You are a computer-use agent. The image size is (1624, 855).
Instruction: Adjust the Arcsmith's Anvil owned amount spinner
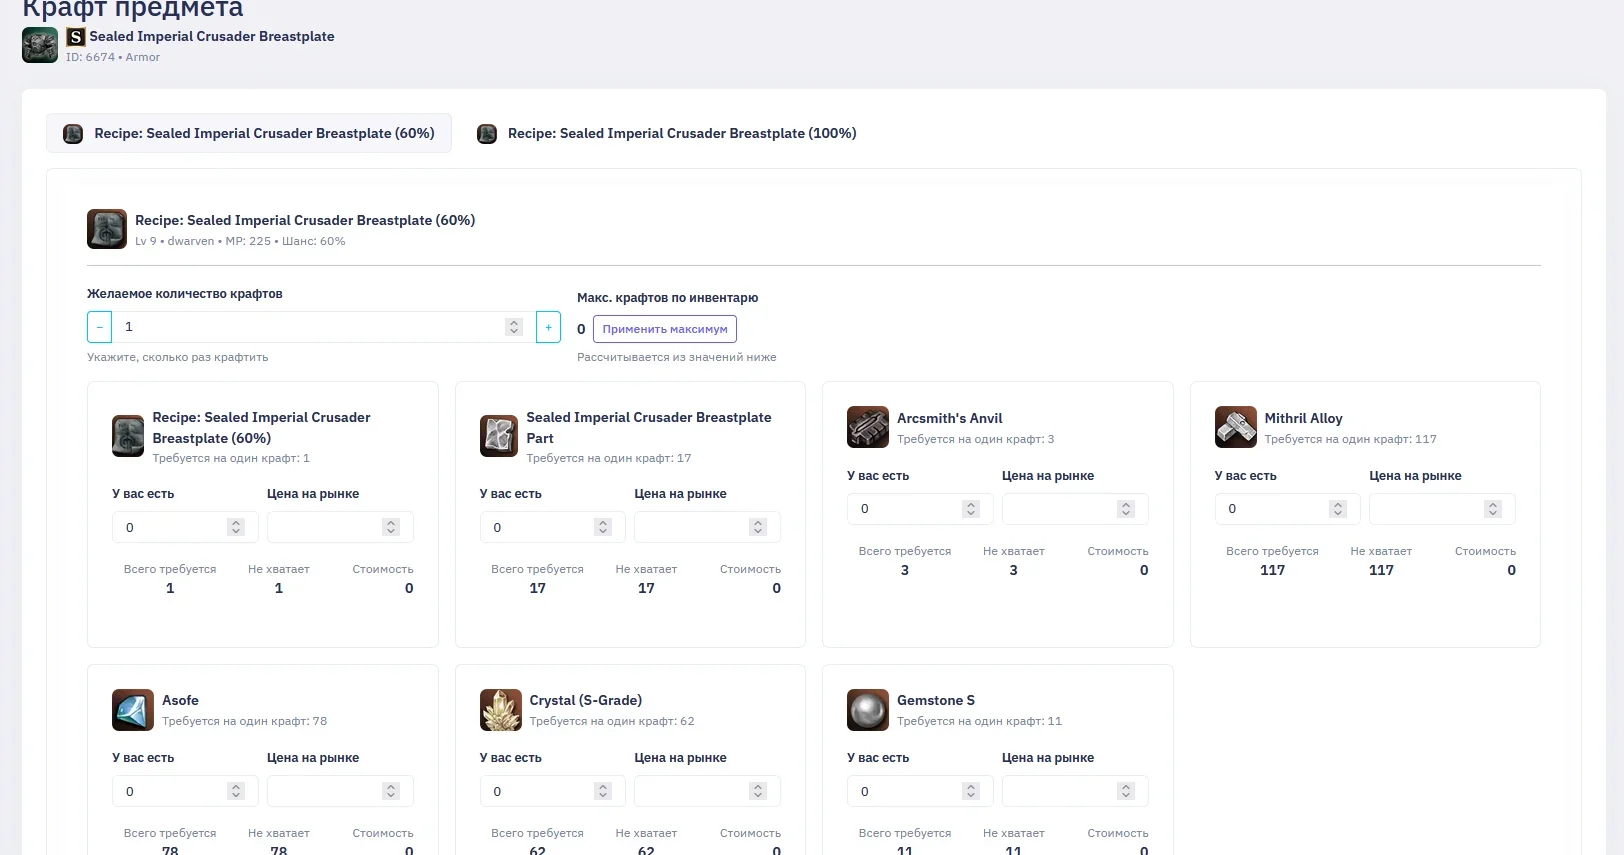click(970, 509)
